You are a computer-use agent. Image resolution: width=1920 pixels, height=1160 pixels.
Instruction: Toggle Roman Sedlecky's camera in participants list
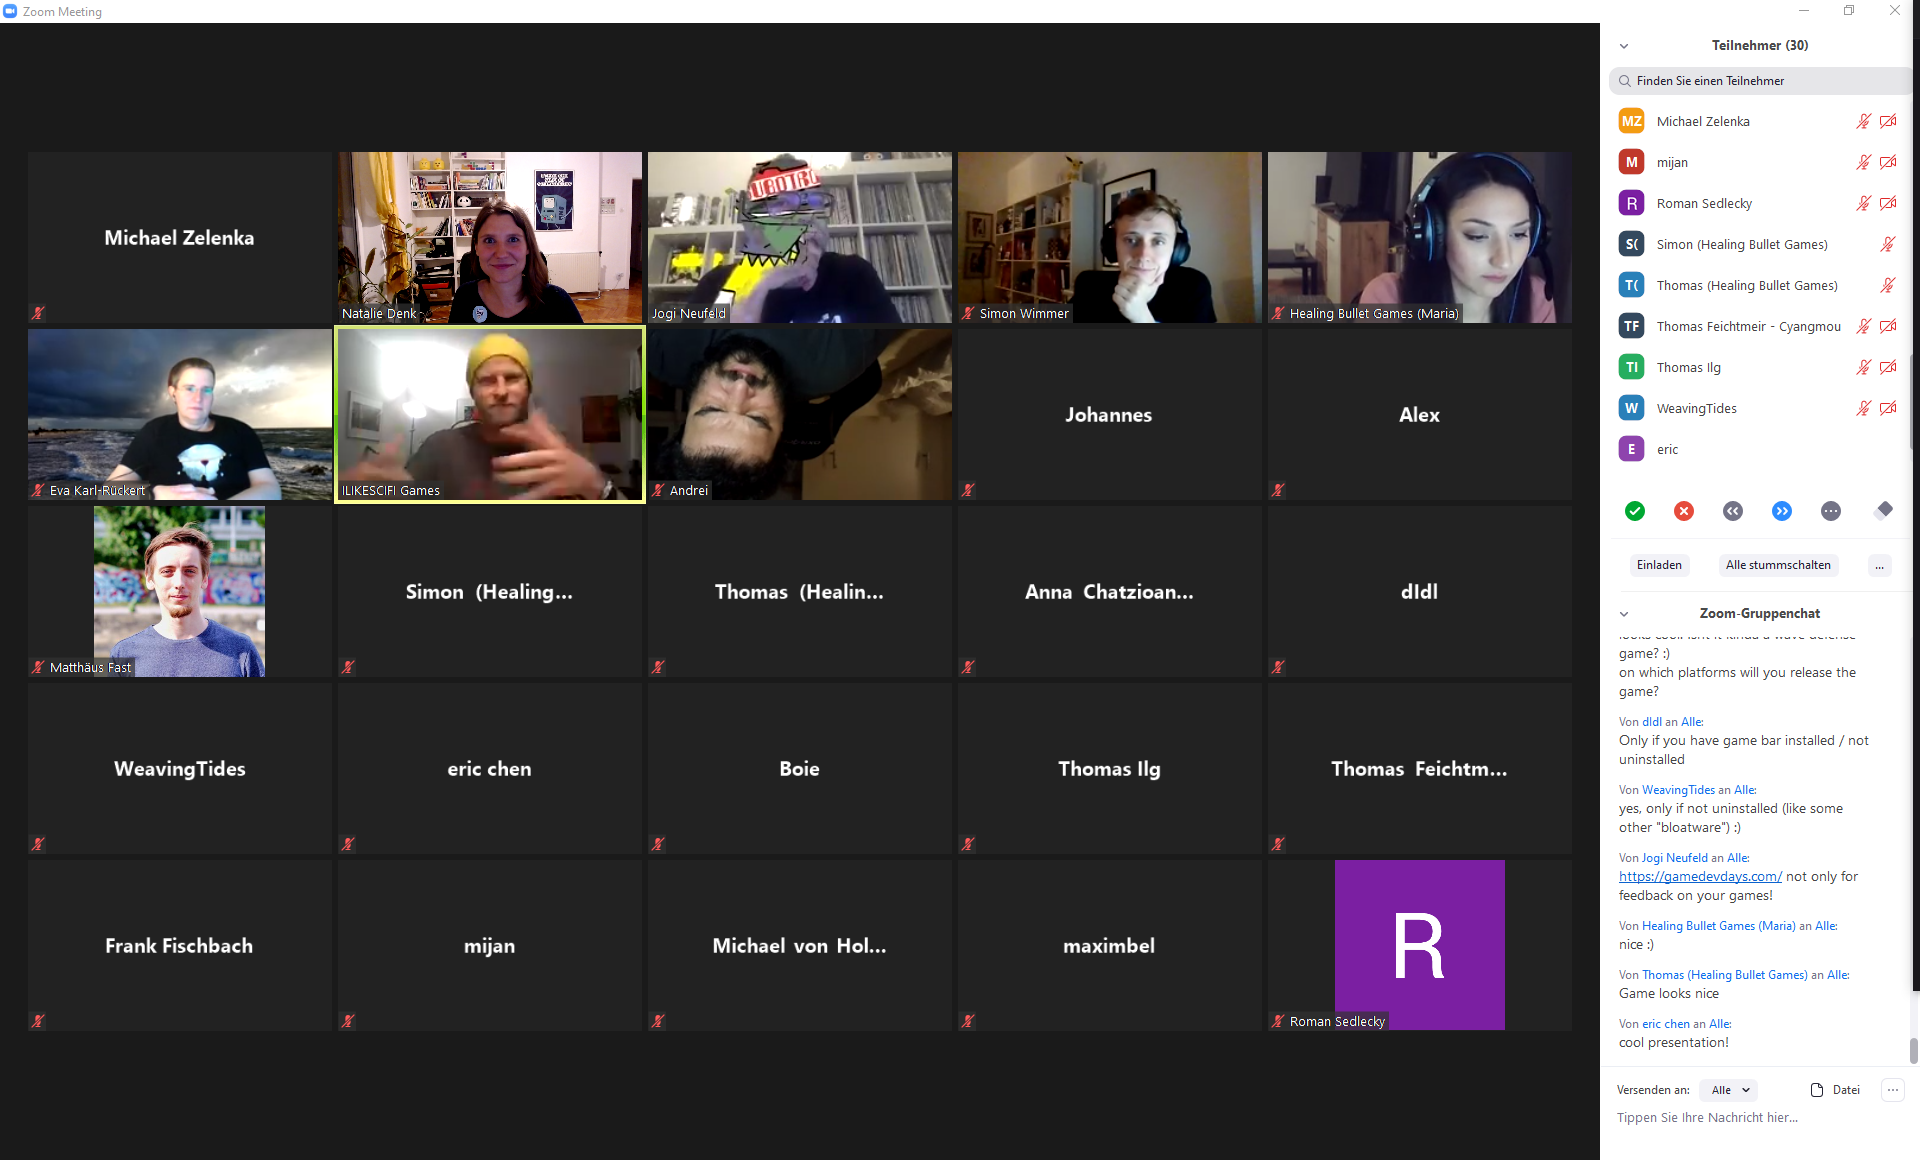[1888, 203]
